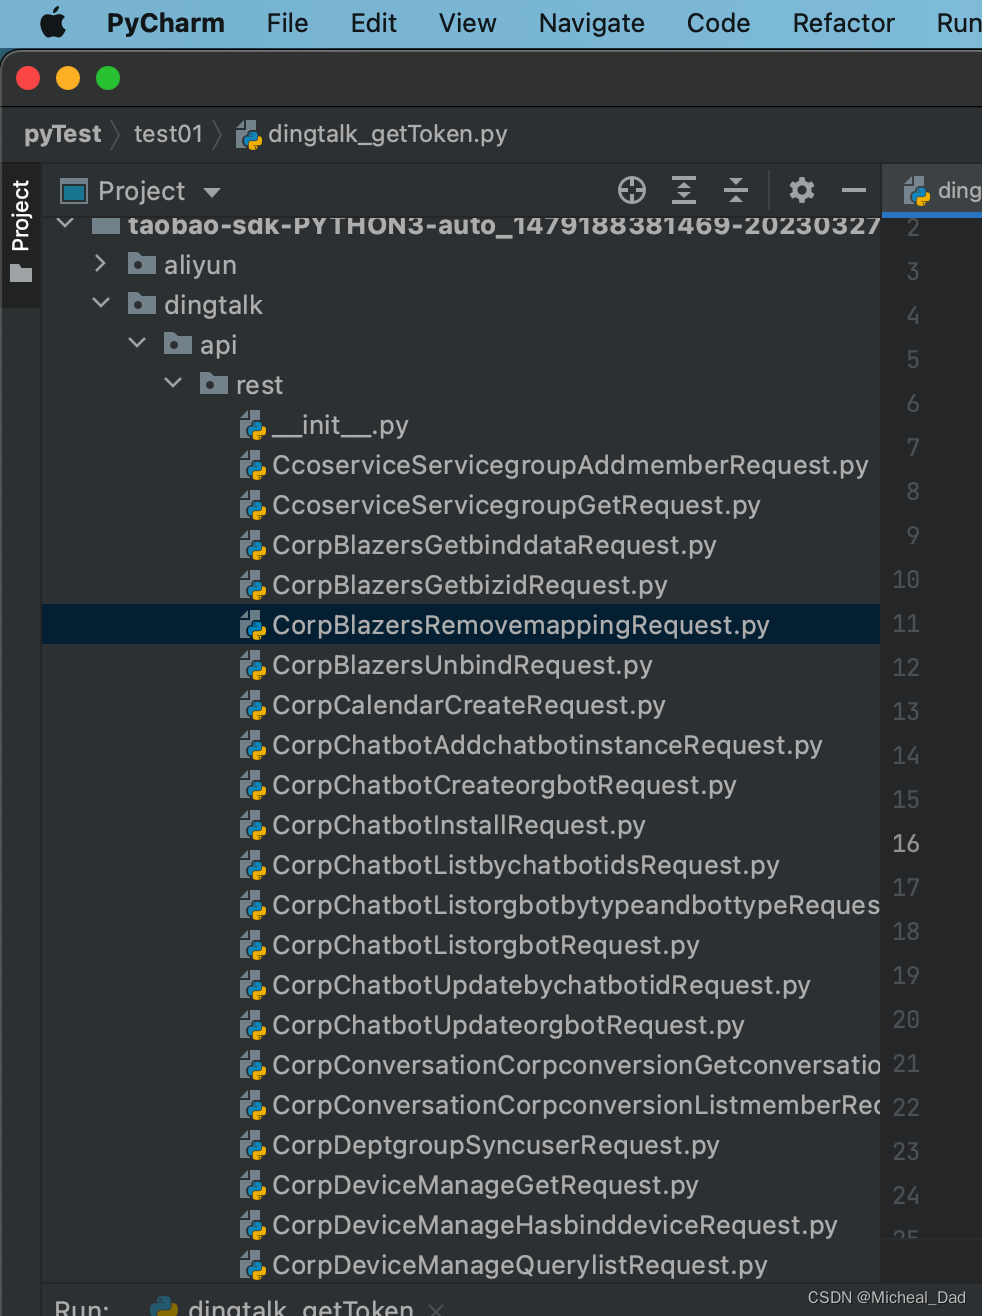The width and height of the screenshot is (982, 1316).
Task: Open the Code menu
Action: click(x=718, y=23)
